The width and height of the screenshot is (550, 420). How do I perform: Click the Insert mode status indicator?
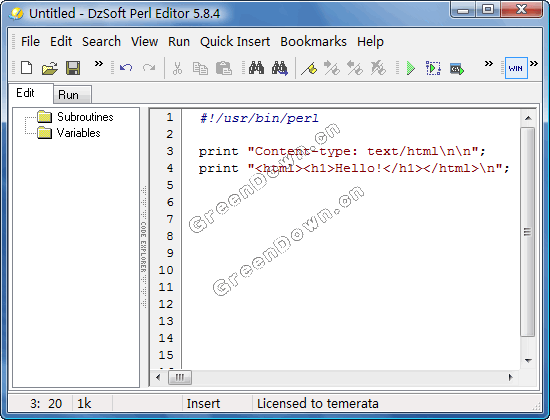[x=203, y=404]
